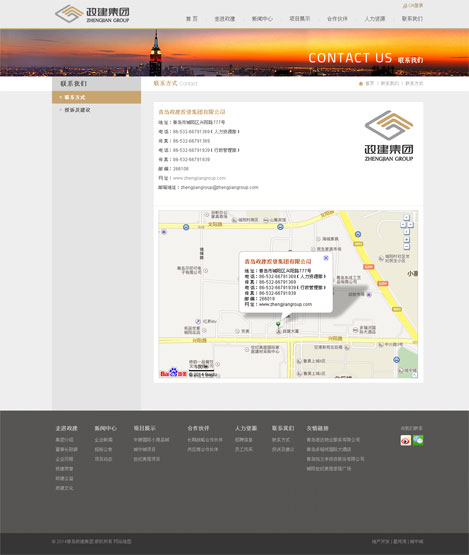Click the Baidu logo on the map
Image resolution: width=469 pixels, height=555 pixels.
pyautogui.click(x=173, y=373)
